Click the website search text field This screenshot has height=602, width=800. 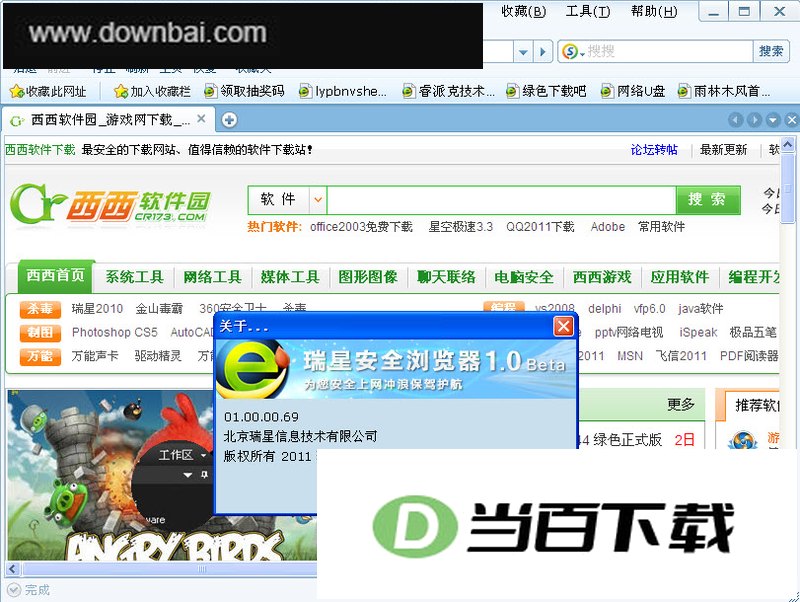point(502,200)
